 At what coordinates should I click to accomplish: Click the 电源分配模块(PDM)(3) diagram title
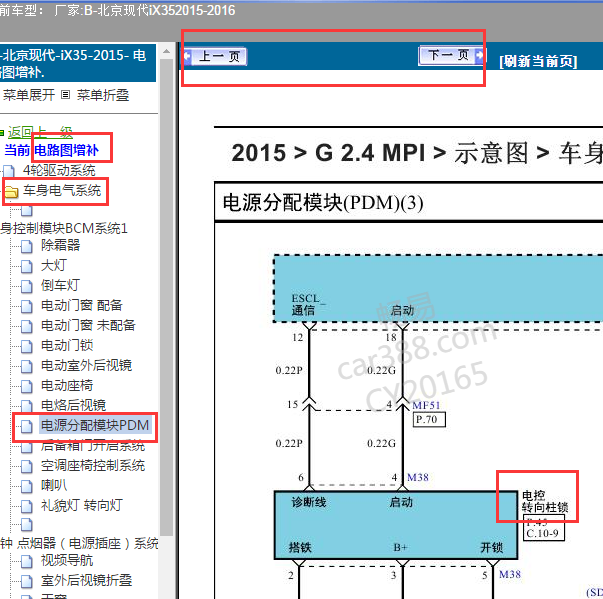[323, 203]
